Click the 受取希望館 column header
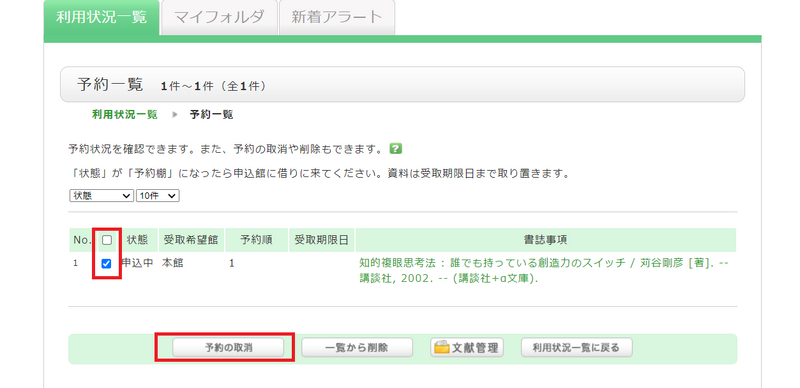 [190, 240]
